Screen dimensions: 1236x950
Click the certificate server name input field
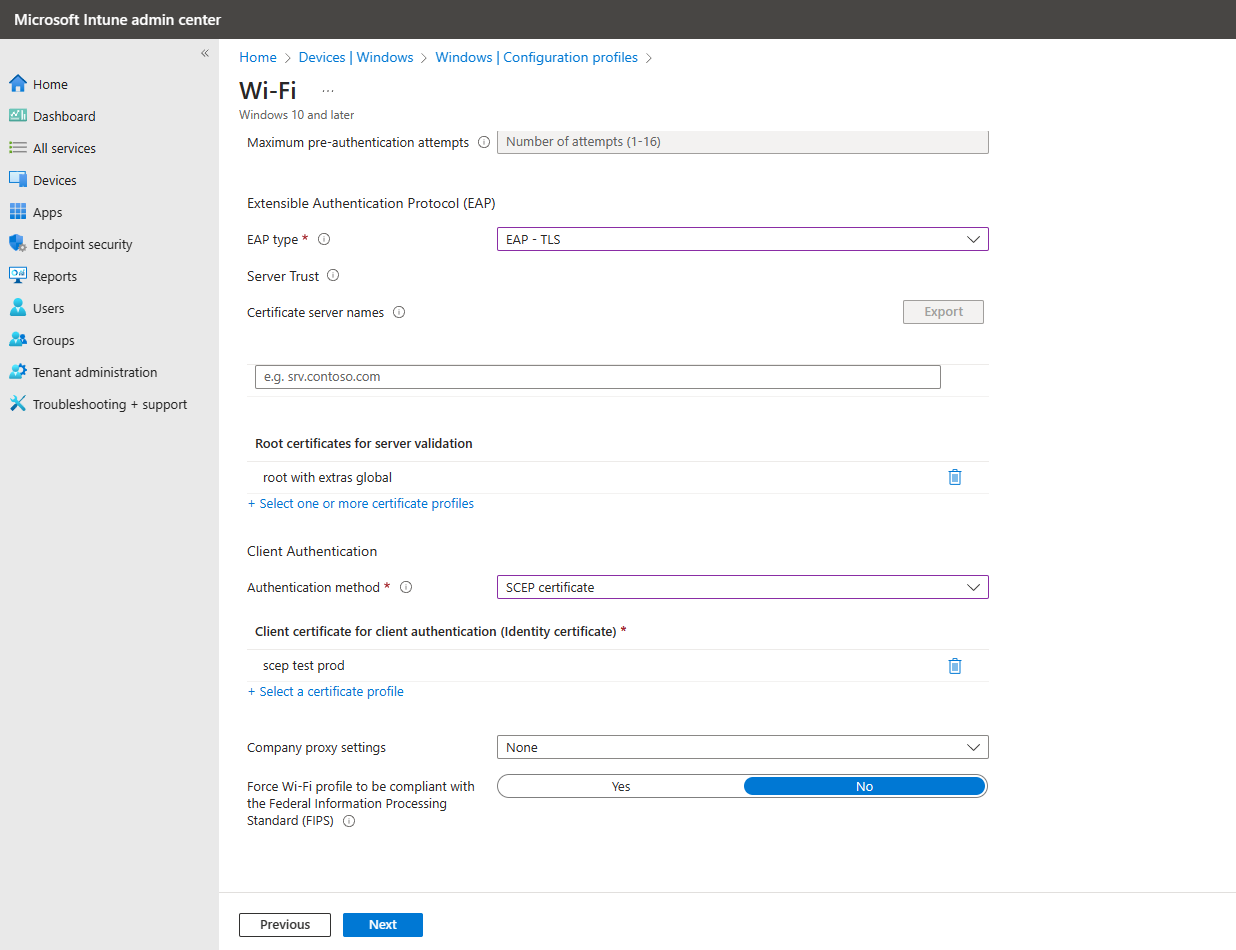pyautogui.click(x=598, y=377)
